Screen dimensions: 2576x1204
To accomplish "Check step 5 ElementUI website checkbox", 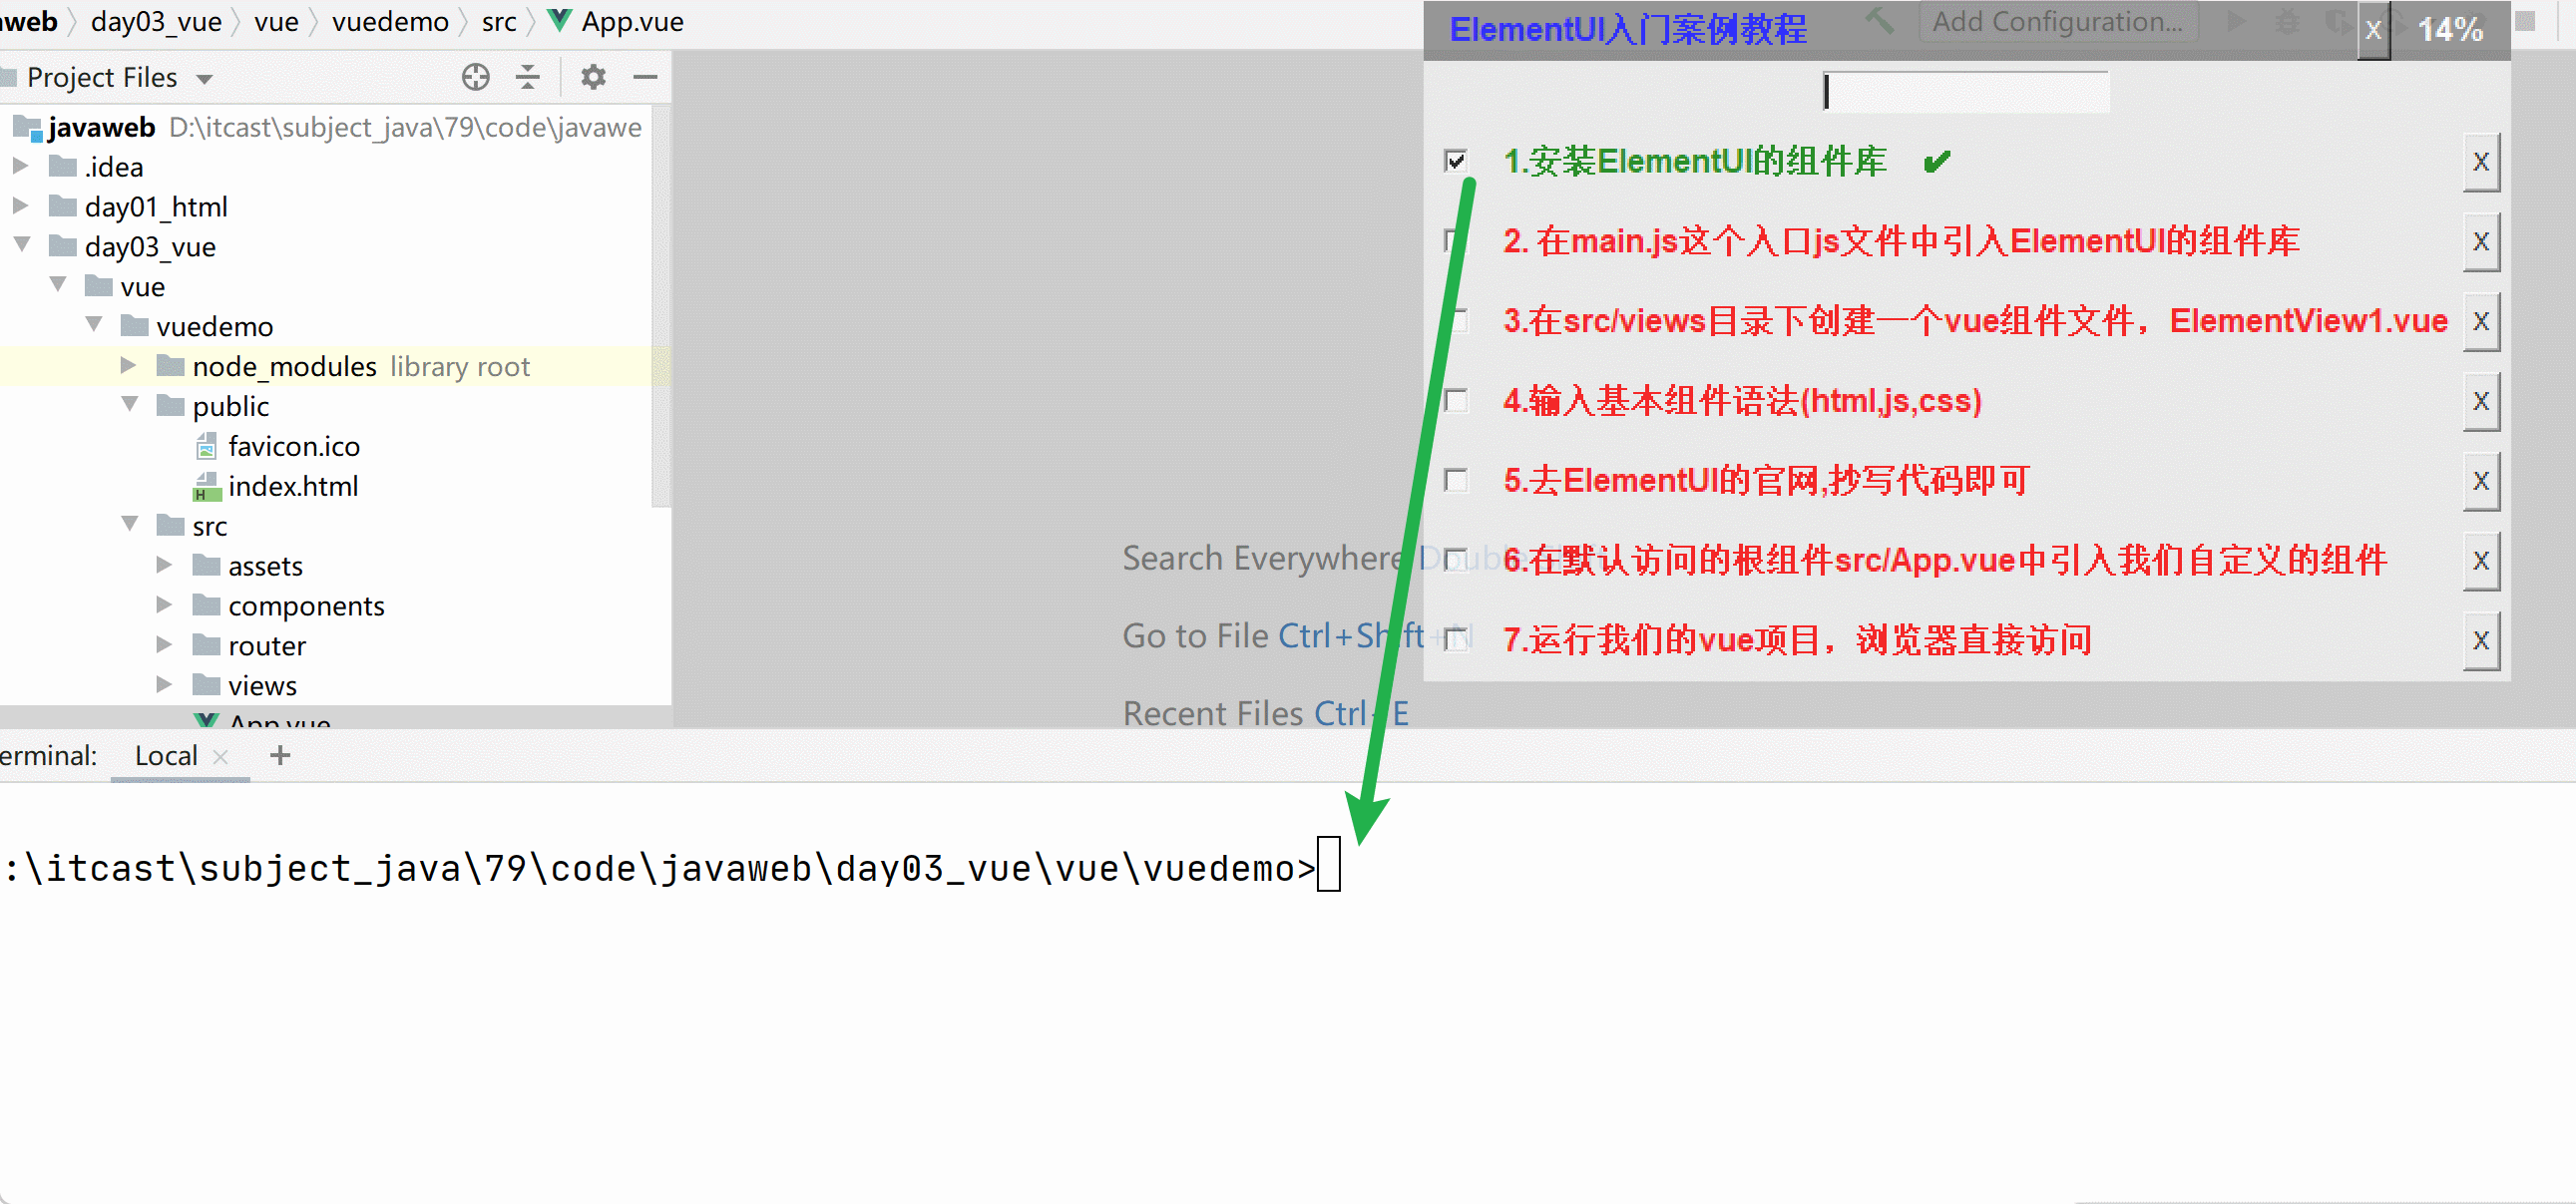I will click(x=1456, y=480).
